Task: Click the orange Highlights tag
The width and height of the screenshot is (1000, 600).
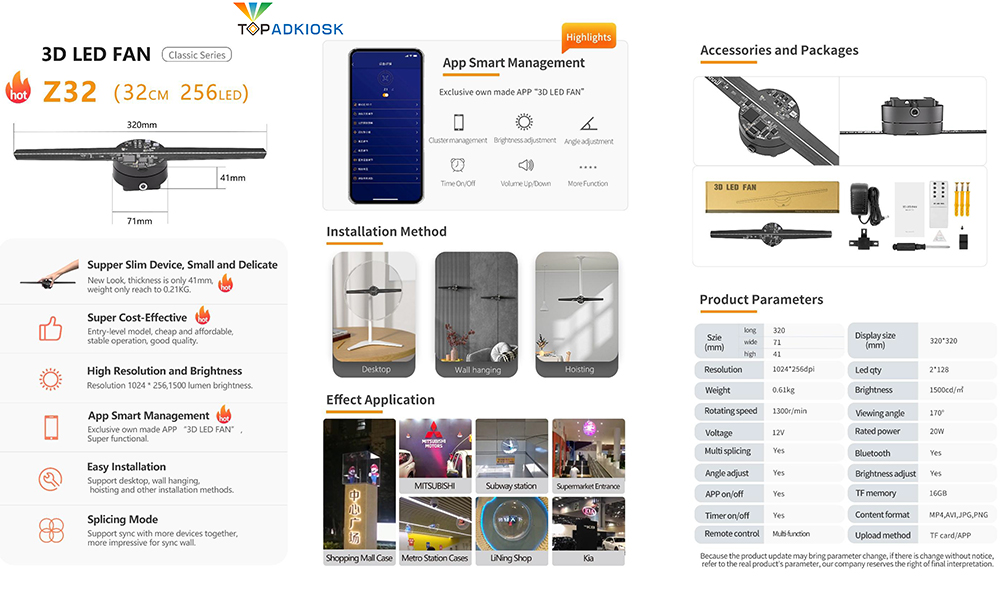Action: pyautogui.click(x=588, y=38)
